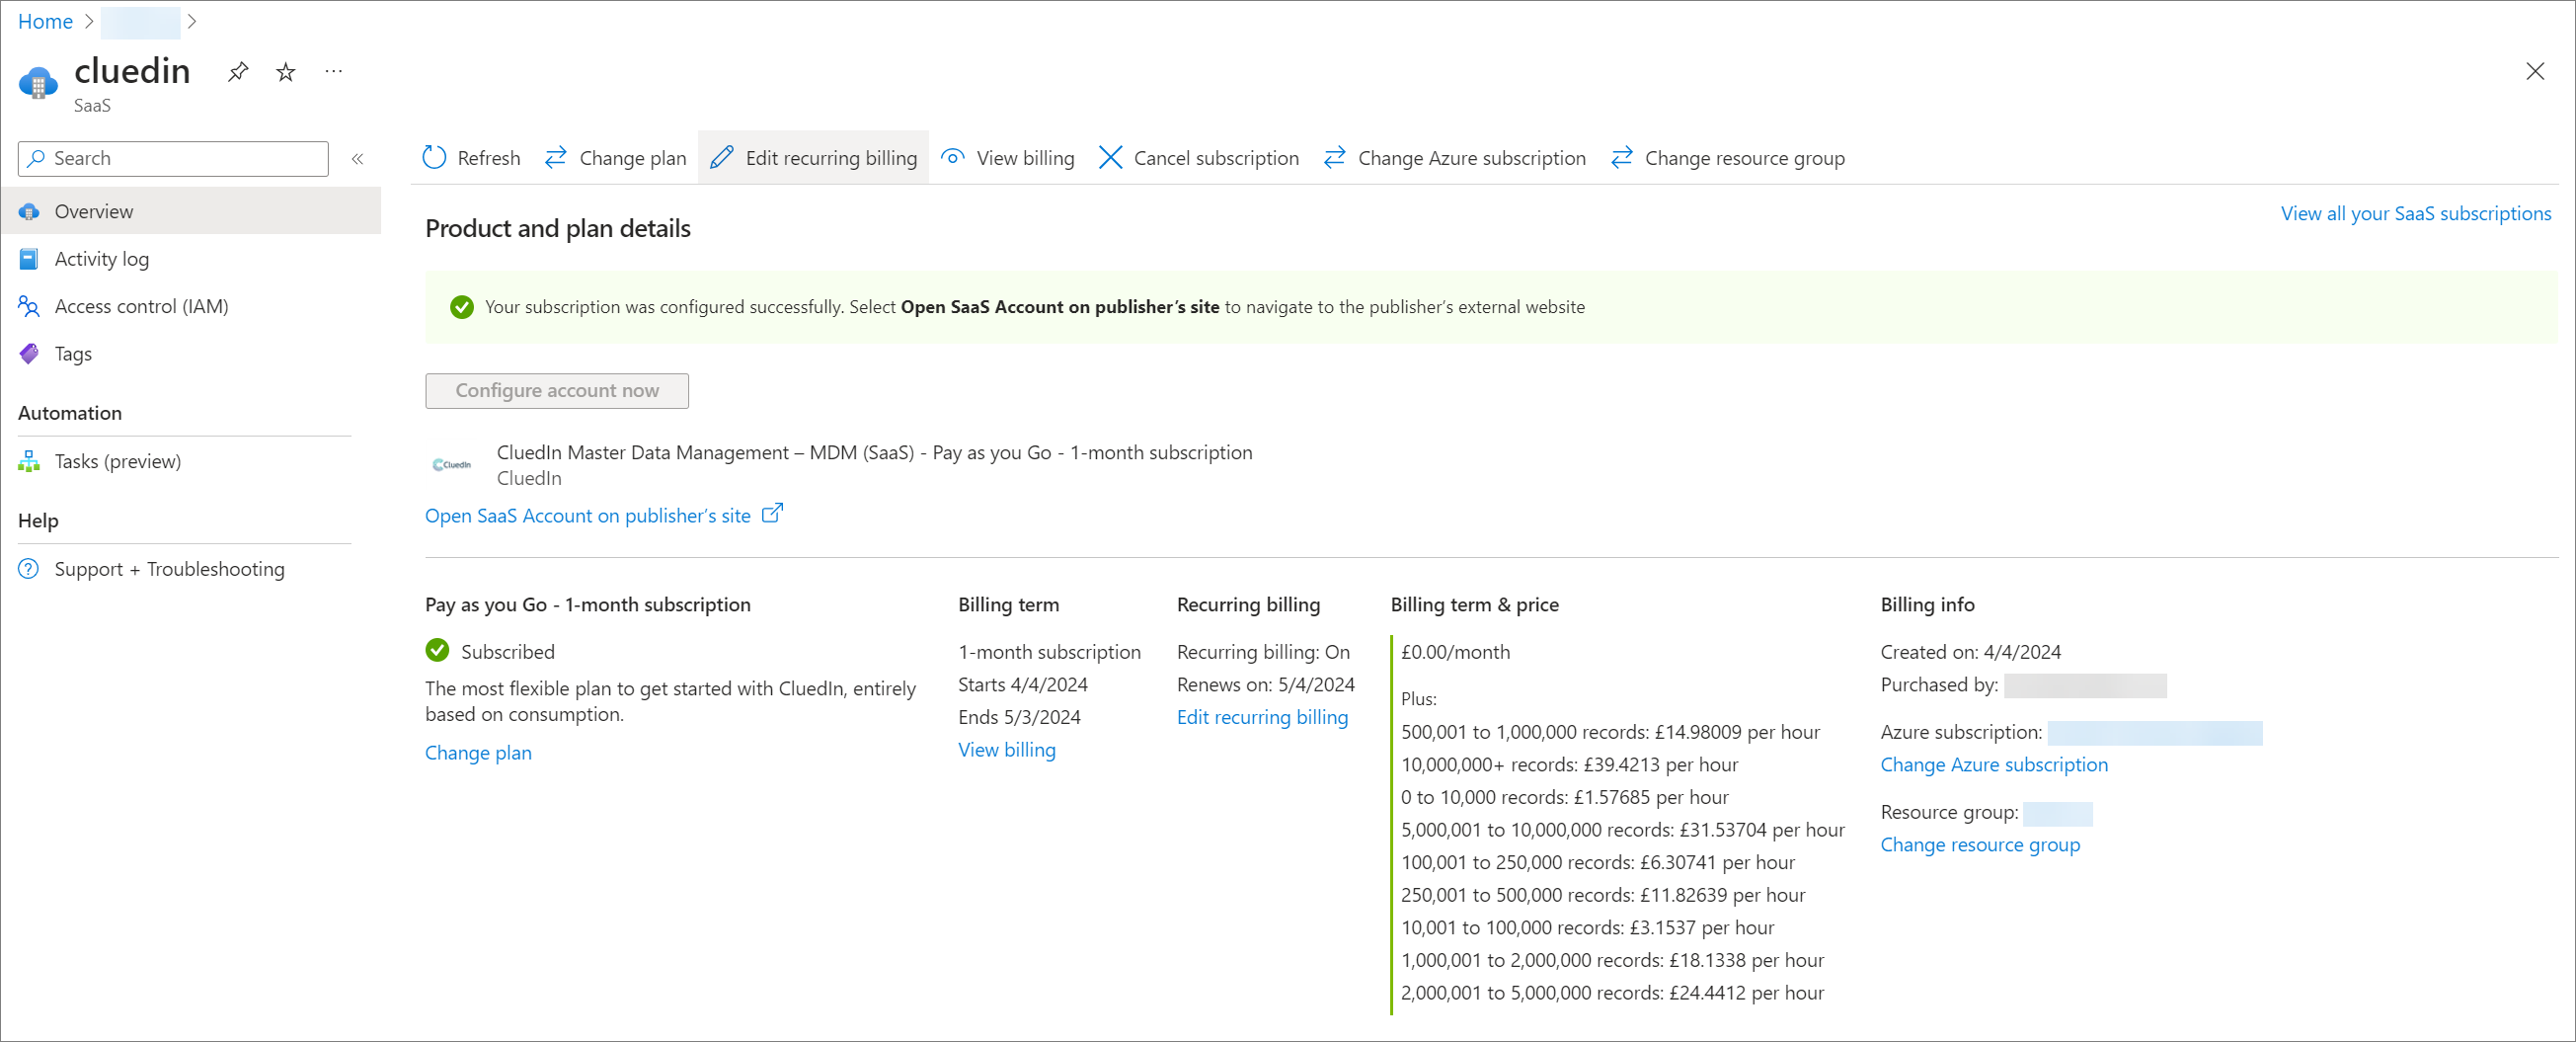Click Configure account now button

tap(557, 390)
